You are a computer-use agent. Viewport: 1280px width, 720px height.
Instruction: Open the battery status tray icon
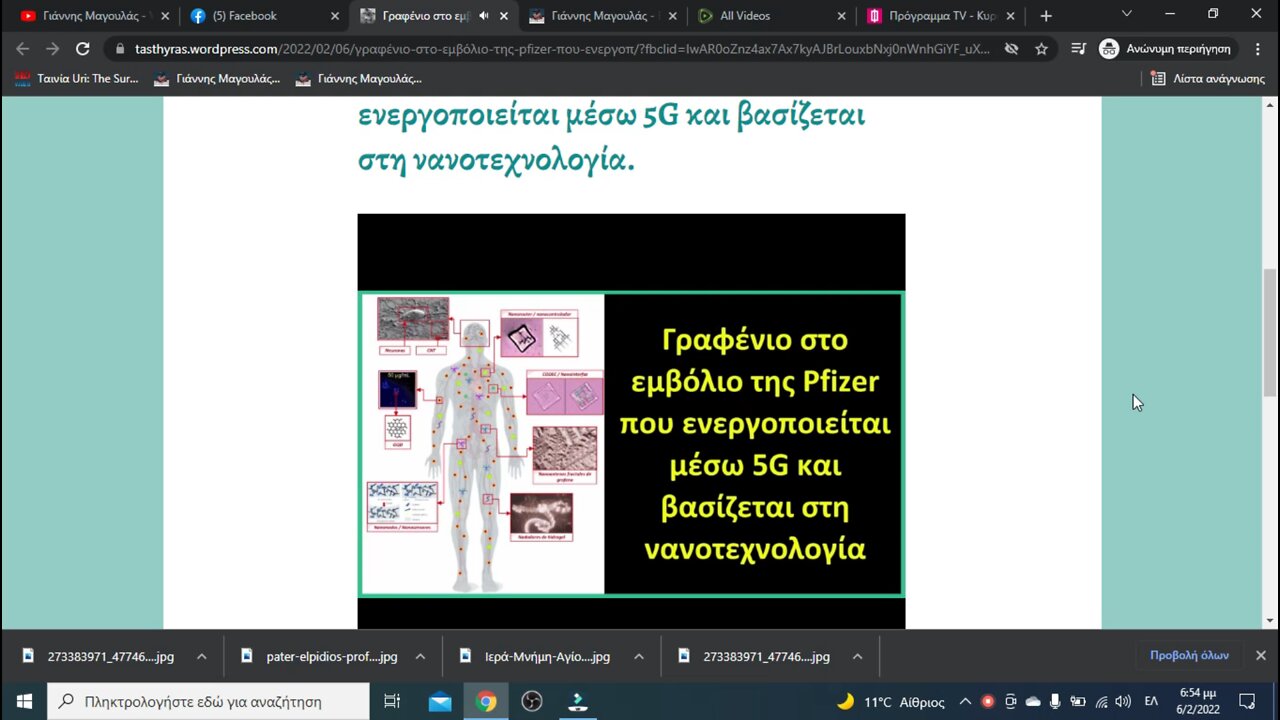click(1078, 702)
